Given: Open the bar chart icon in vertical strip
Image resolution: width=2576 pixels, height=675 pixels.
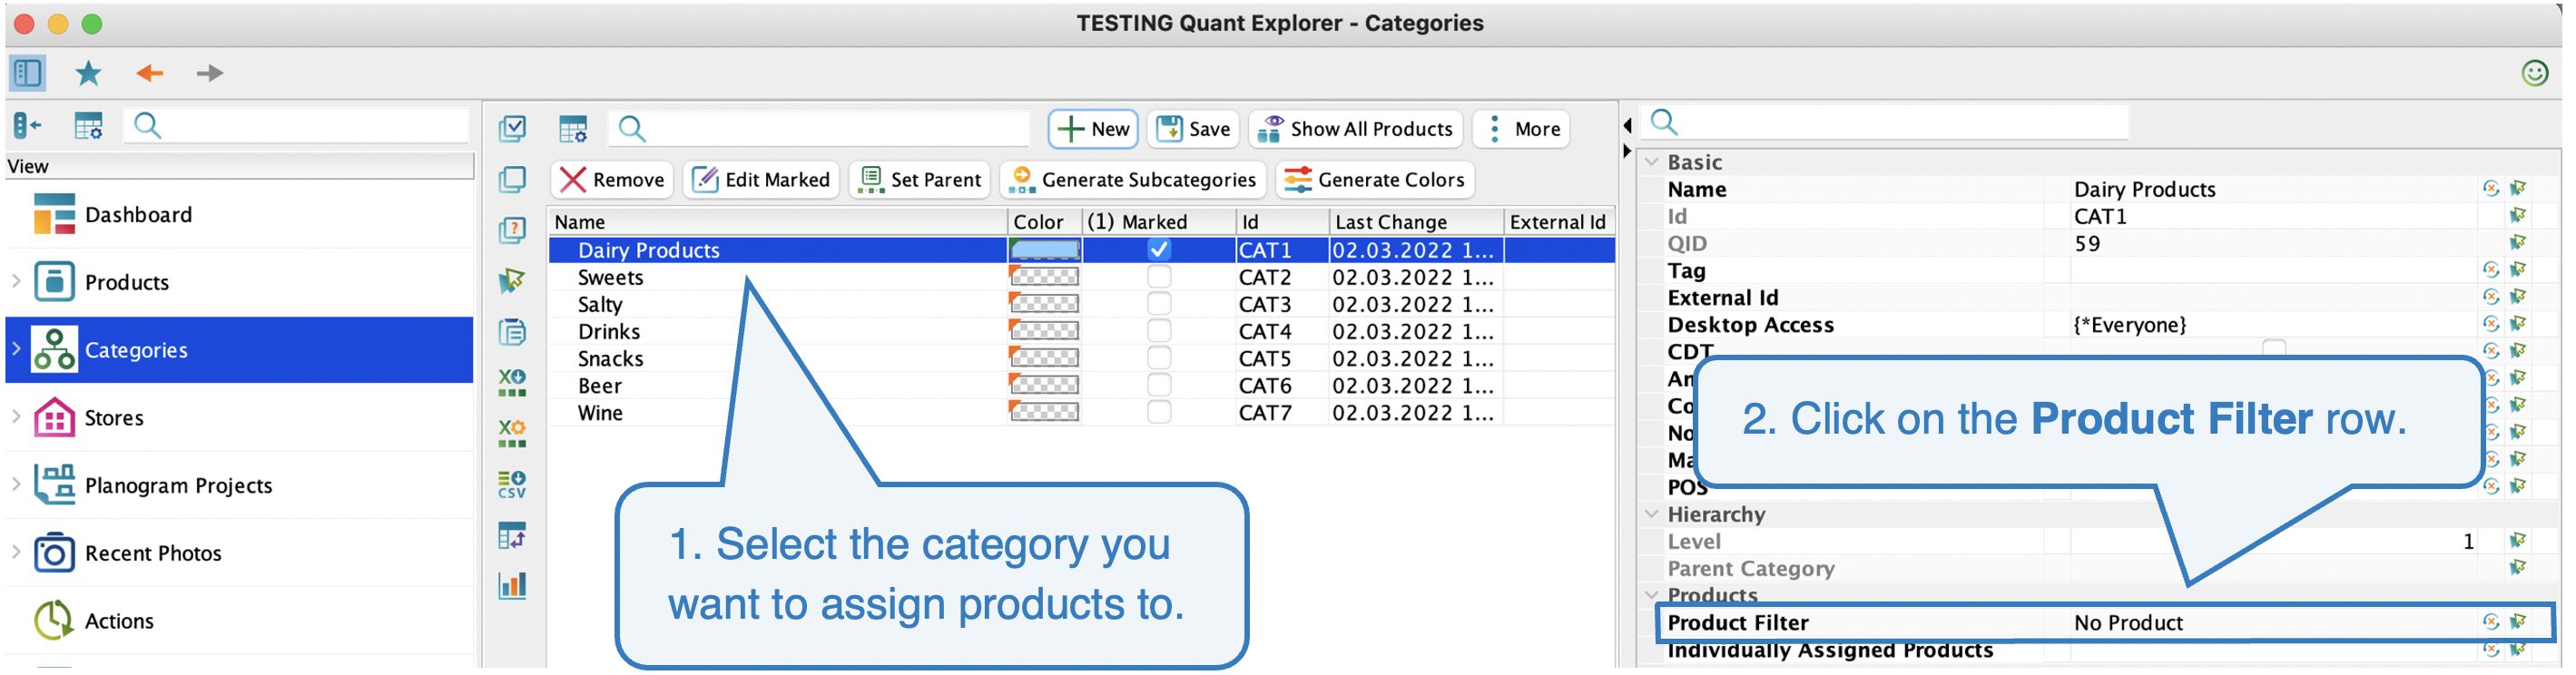Looking at the screenshot, I should [x=513, y=585].
